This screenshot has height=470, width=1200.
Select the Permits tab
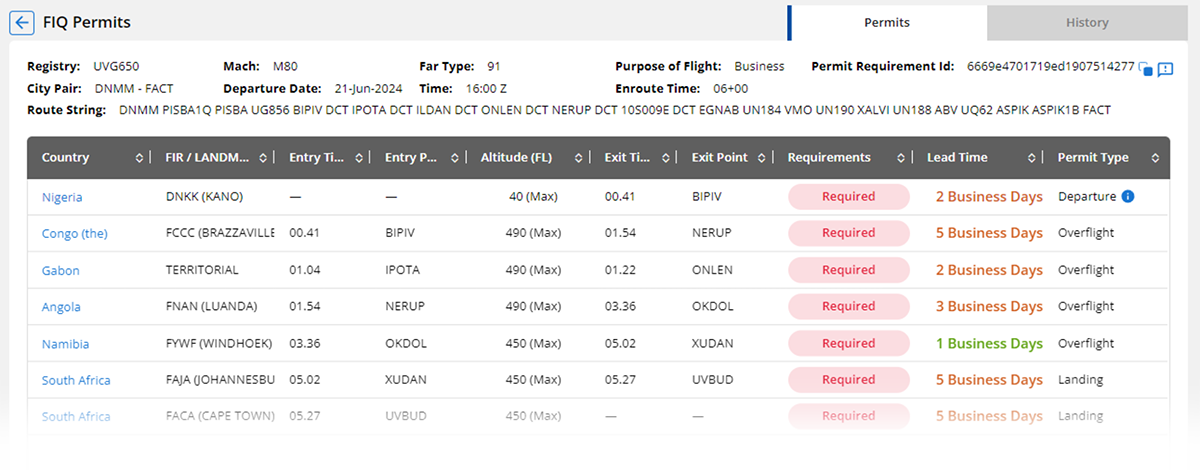pyautogui.click(x=887, y=22)
